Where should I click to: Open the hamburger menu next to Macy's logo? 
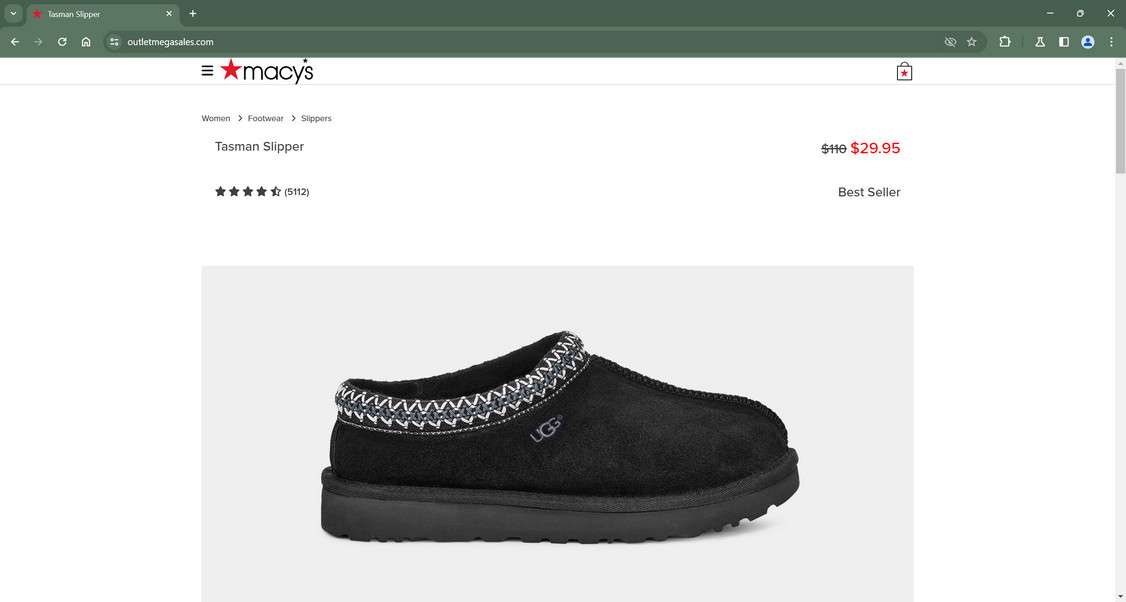(208, 71)
